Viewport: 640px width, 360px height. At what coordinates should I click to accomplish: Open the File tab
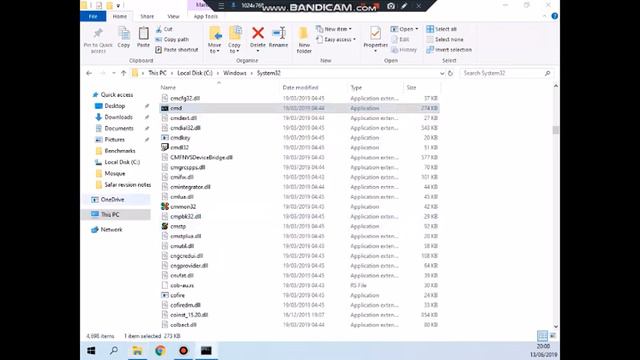(93, 16)
